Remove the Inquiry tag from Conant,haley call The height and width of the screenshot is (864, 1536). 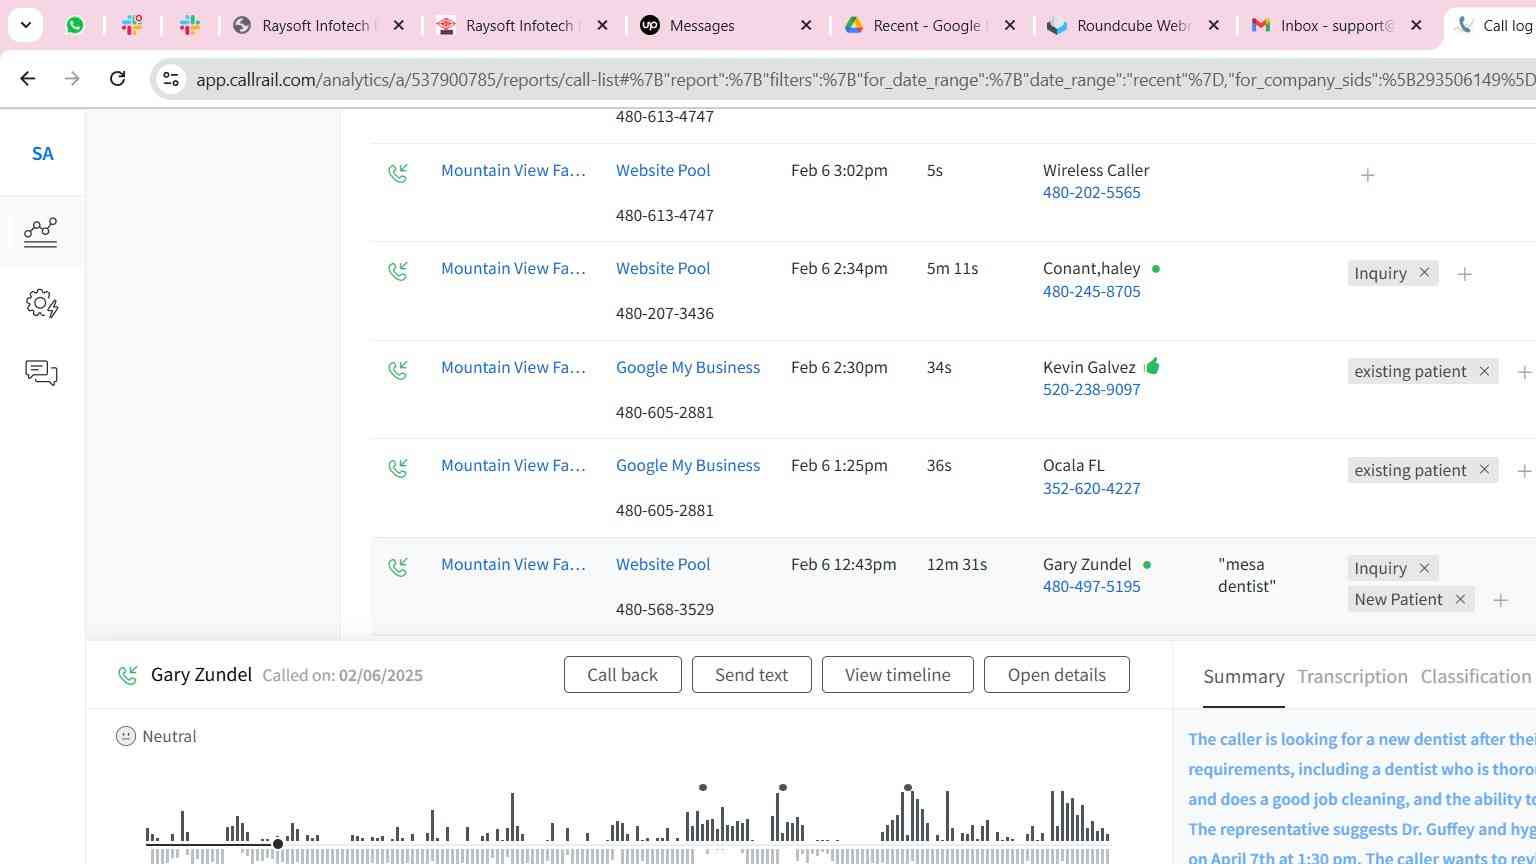click(1424, 273)
